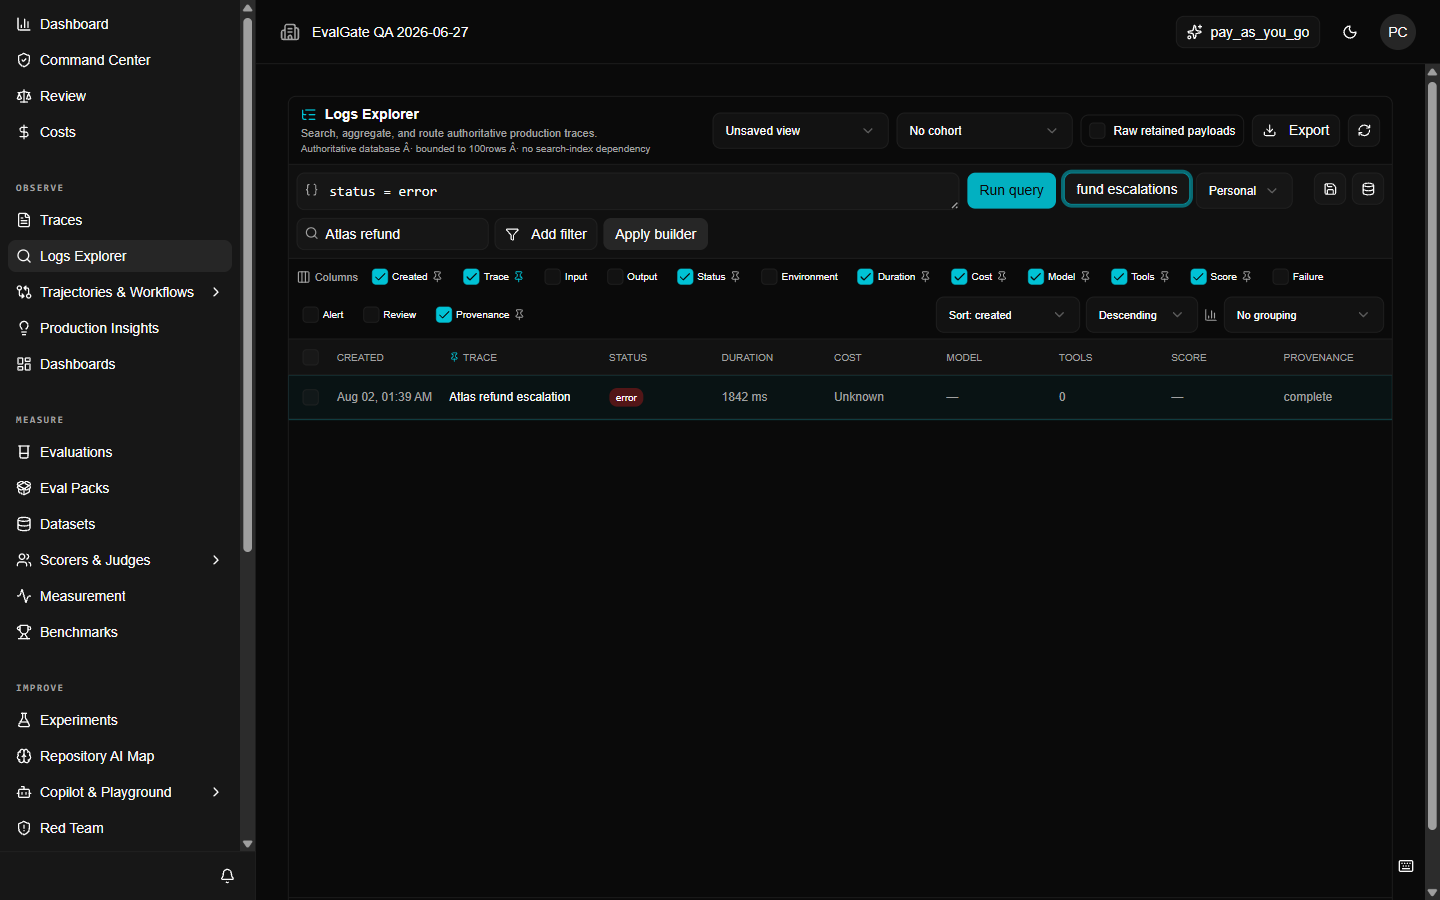The width and height of the screenshot is (1440, 900).
Task: Pin the Created column
Action: tap(437, 277)
